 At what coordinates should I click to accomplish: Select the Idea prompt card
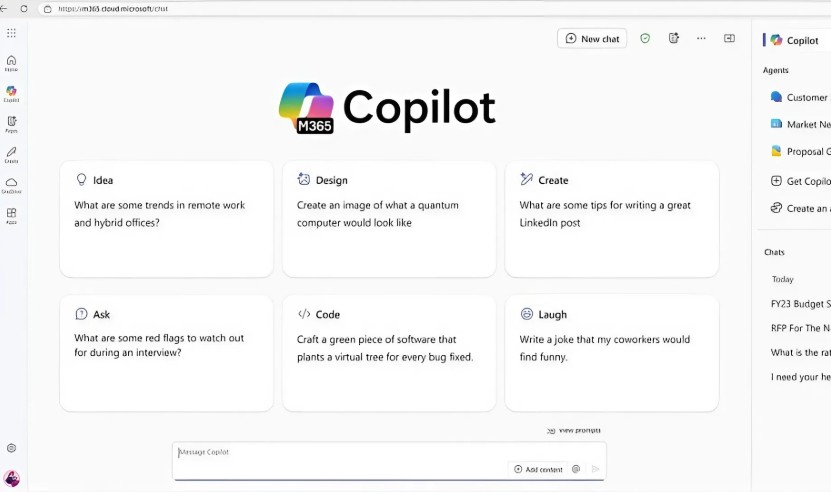pos(166,219)
